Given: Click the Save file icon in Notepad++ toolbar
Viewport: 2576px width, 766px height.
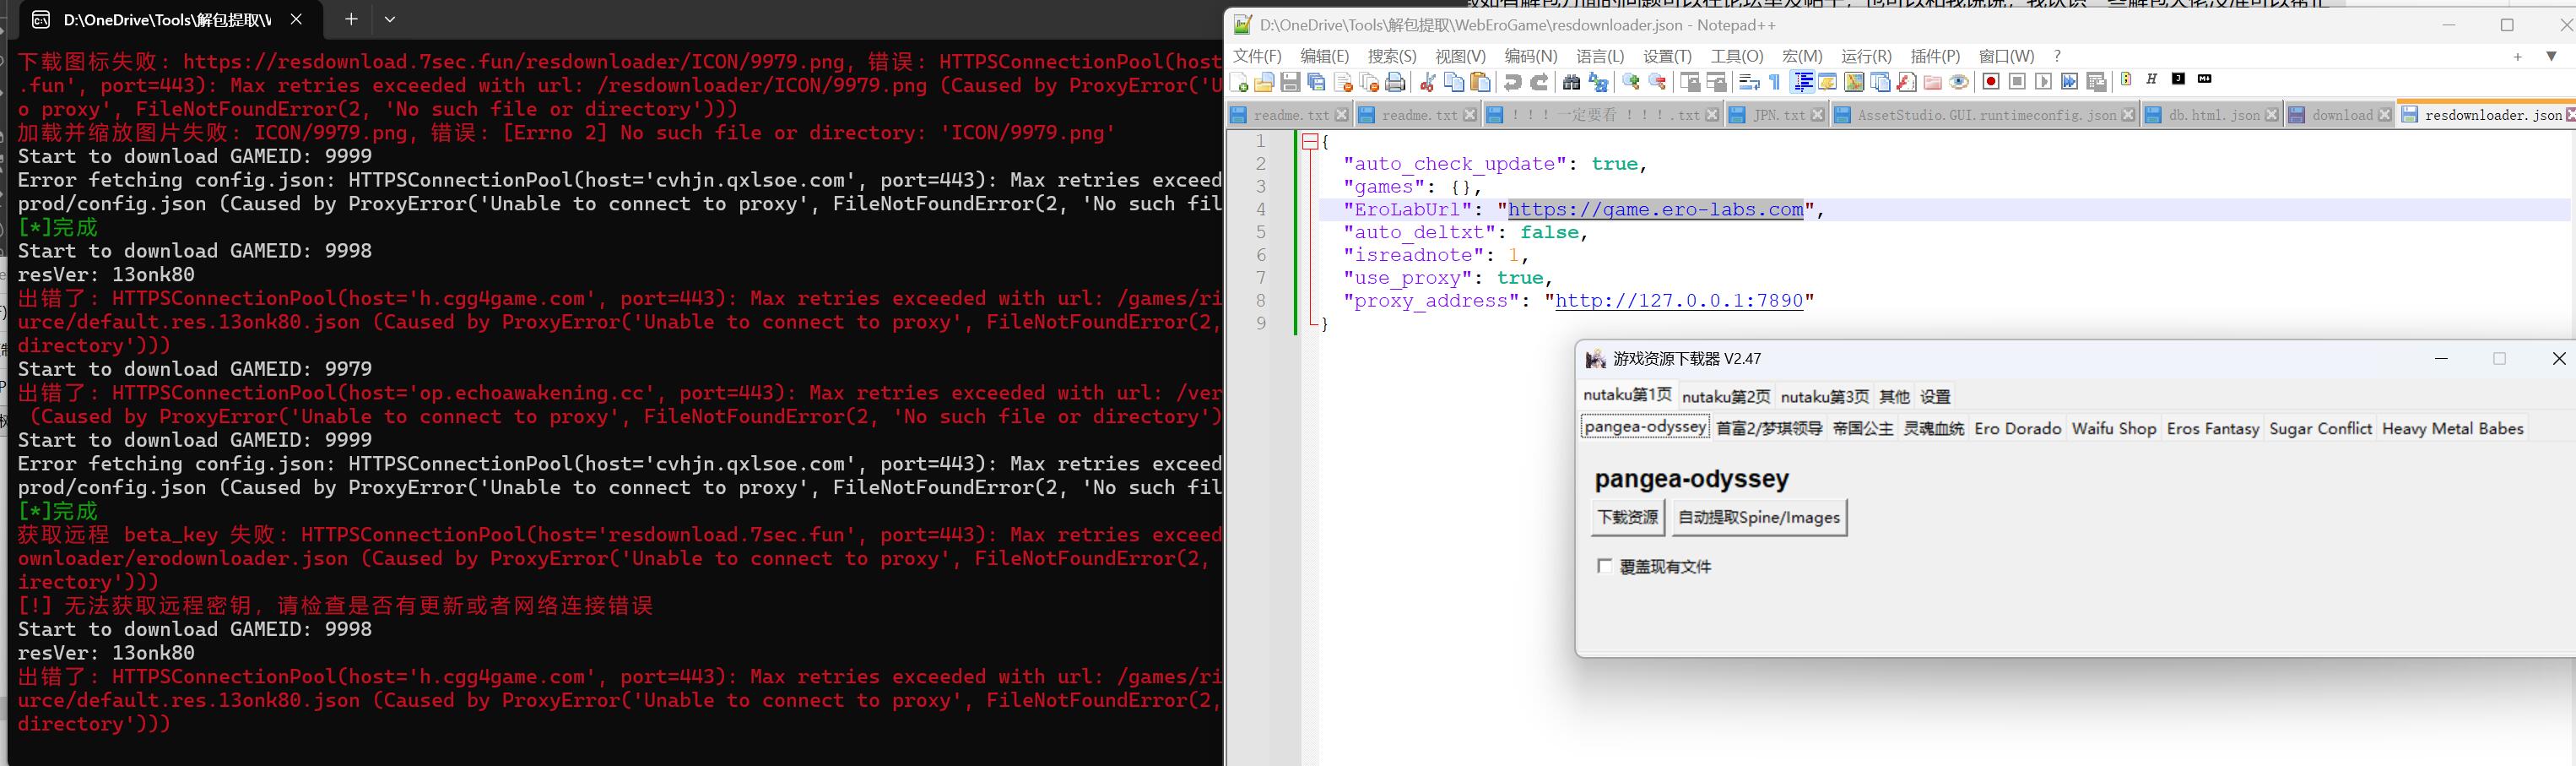Looking at the screenshot, I should [x=1290, y=82].
